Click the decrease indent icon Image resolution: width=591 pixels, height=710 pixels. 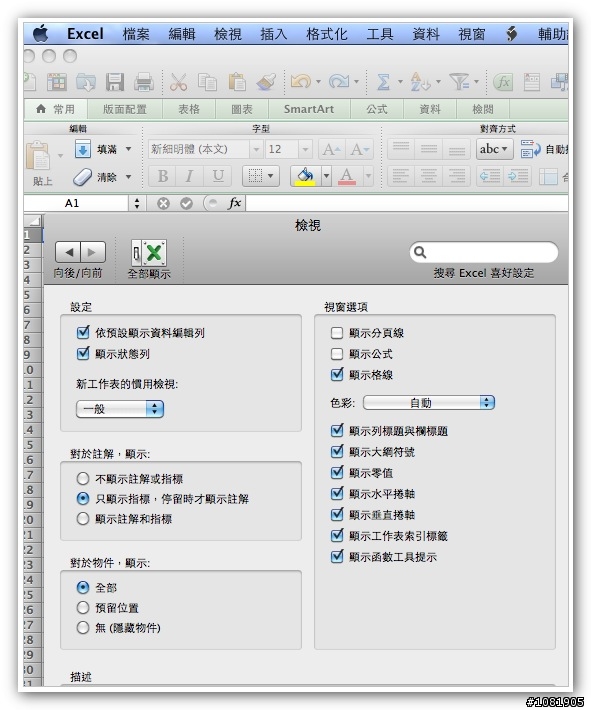coord(490,176)
